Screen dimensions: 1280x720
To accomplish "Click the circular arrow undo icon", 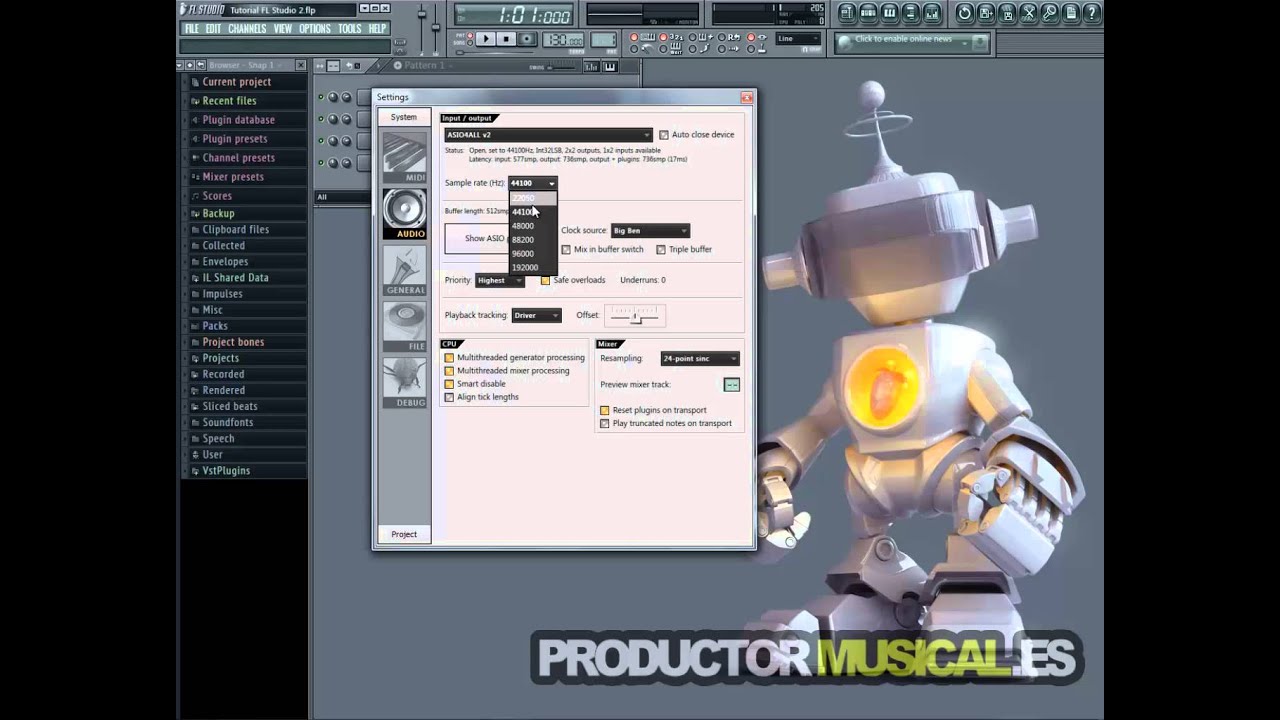I will pyautogui.click(x=964, y=12).
